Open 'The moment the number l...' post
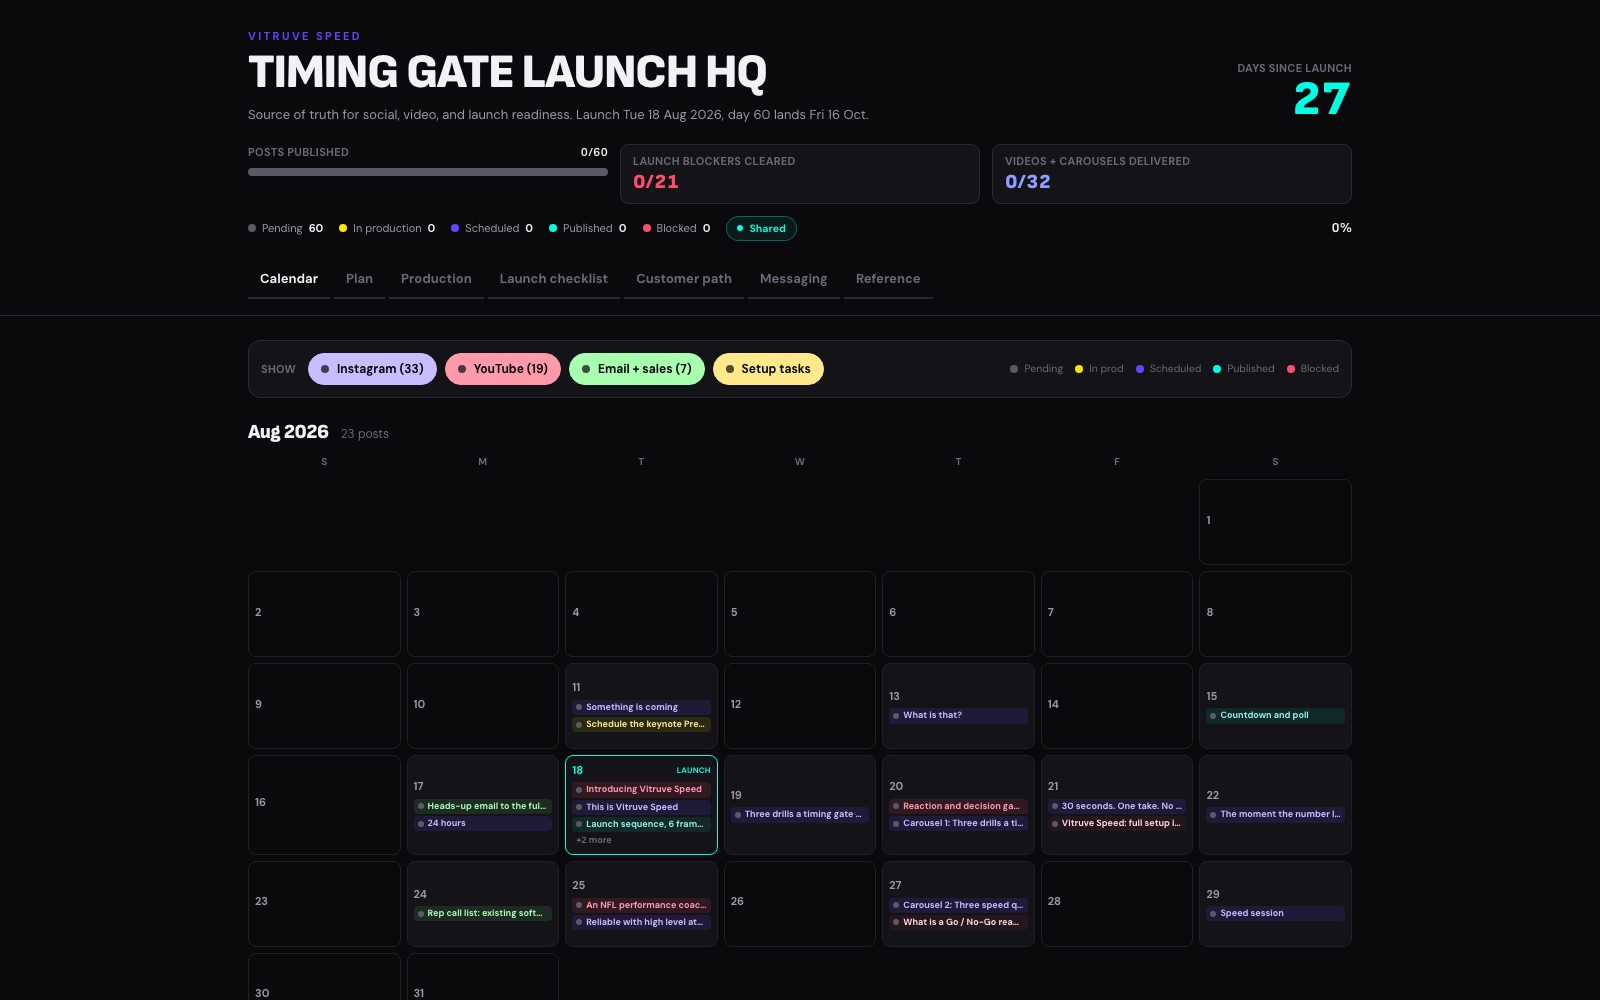 point(1275,814)
